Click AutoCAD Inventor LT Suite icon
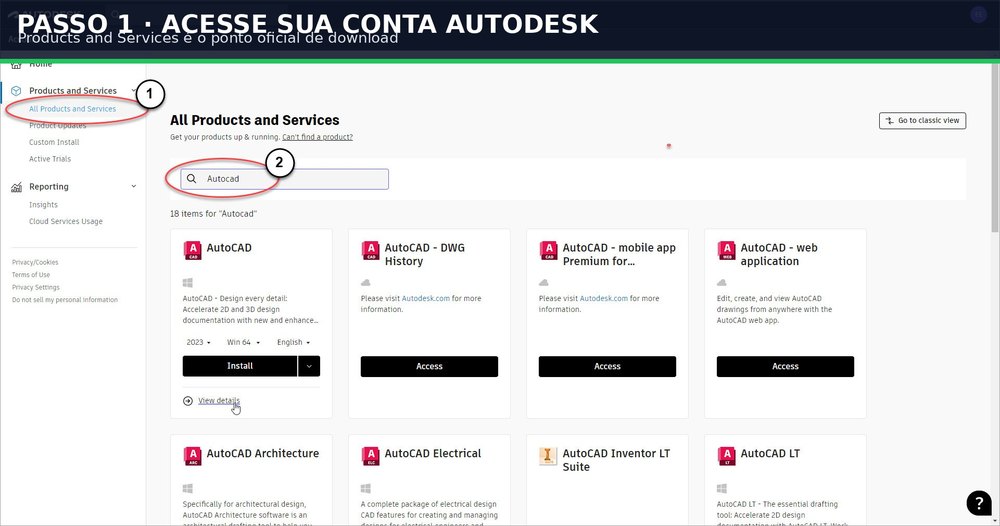 click(x=548, y=456)
